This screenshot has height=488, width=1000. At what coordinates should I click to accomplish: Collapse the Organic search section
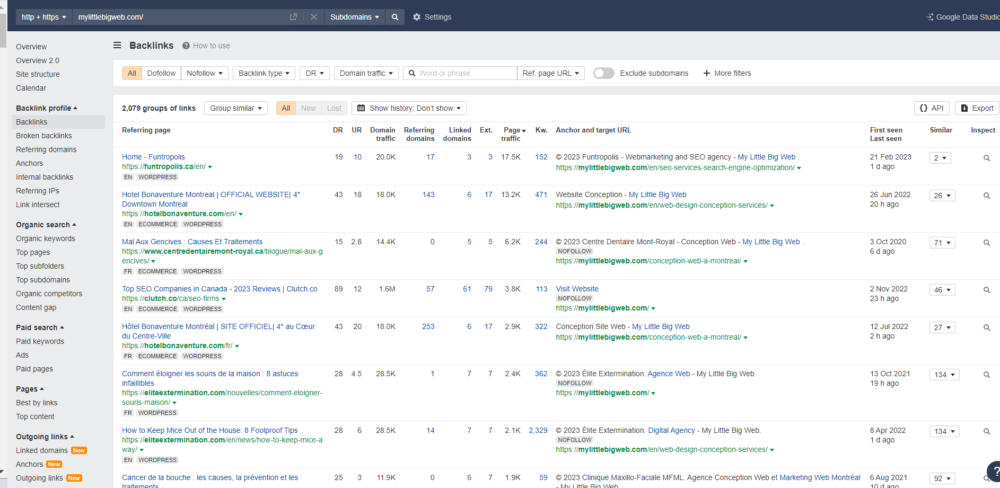[46, 225]
